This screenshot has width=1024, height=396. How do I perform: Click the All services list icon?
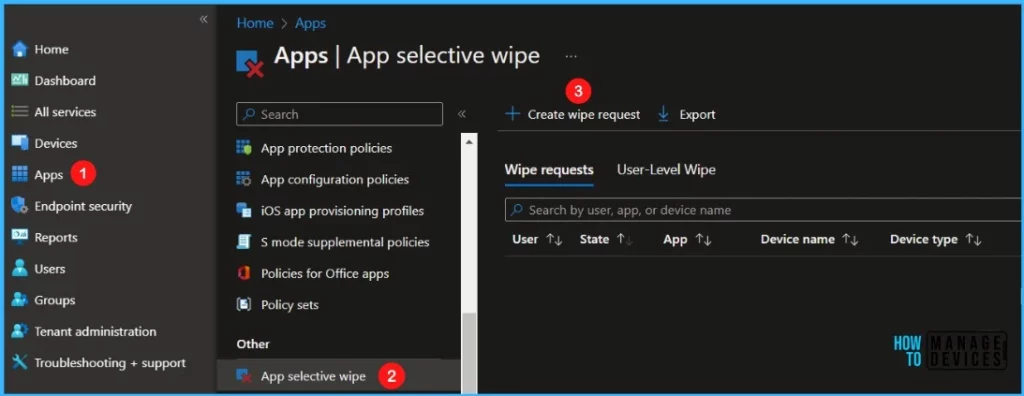pyautogui.click(x=20, y=112)
